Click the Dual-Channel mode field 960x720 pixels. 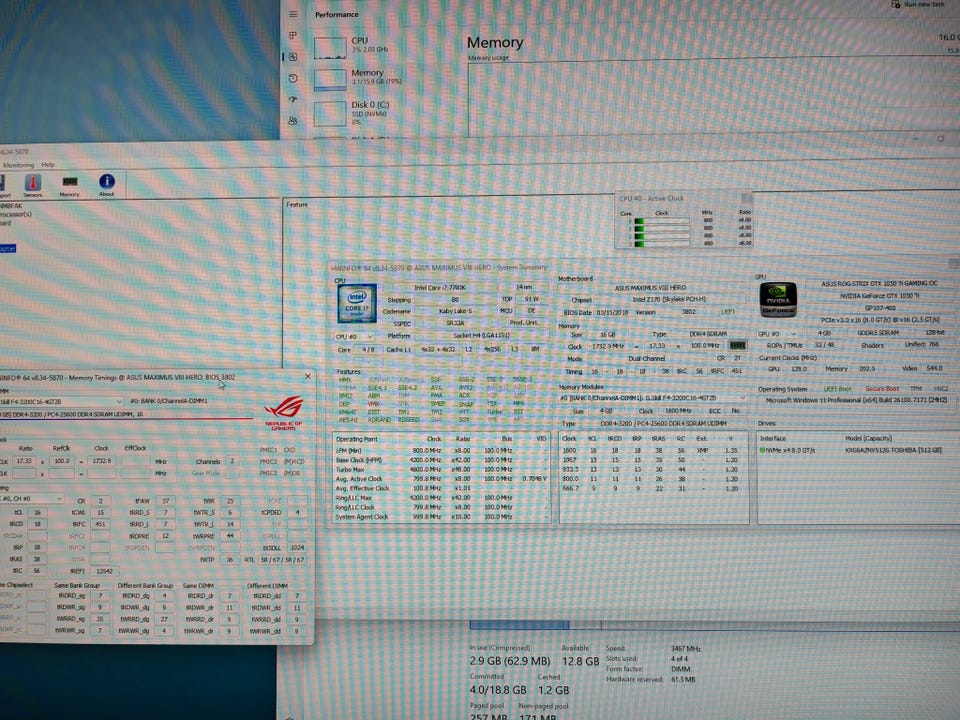646,358
